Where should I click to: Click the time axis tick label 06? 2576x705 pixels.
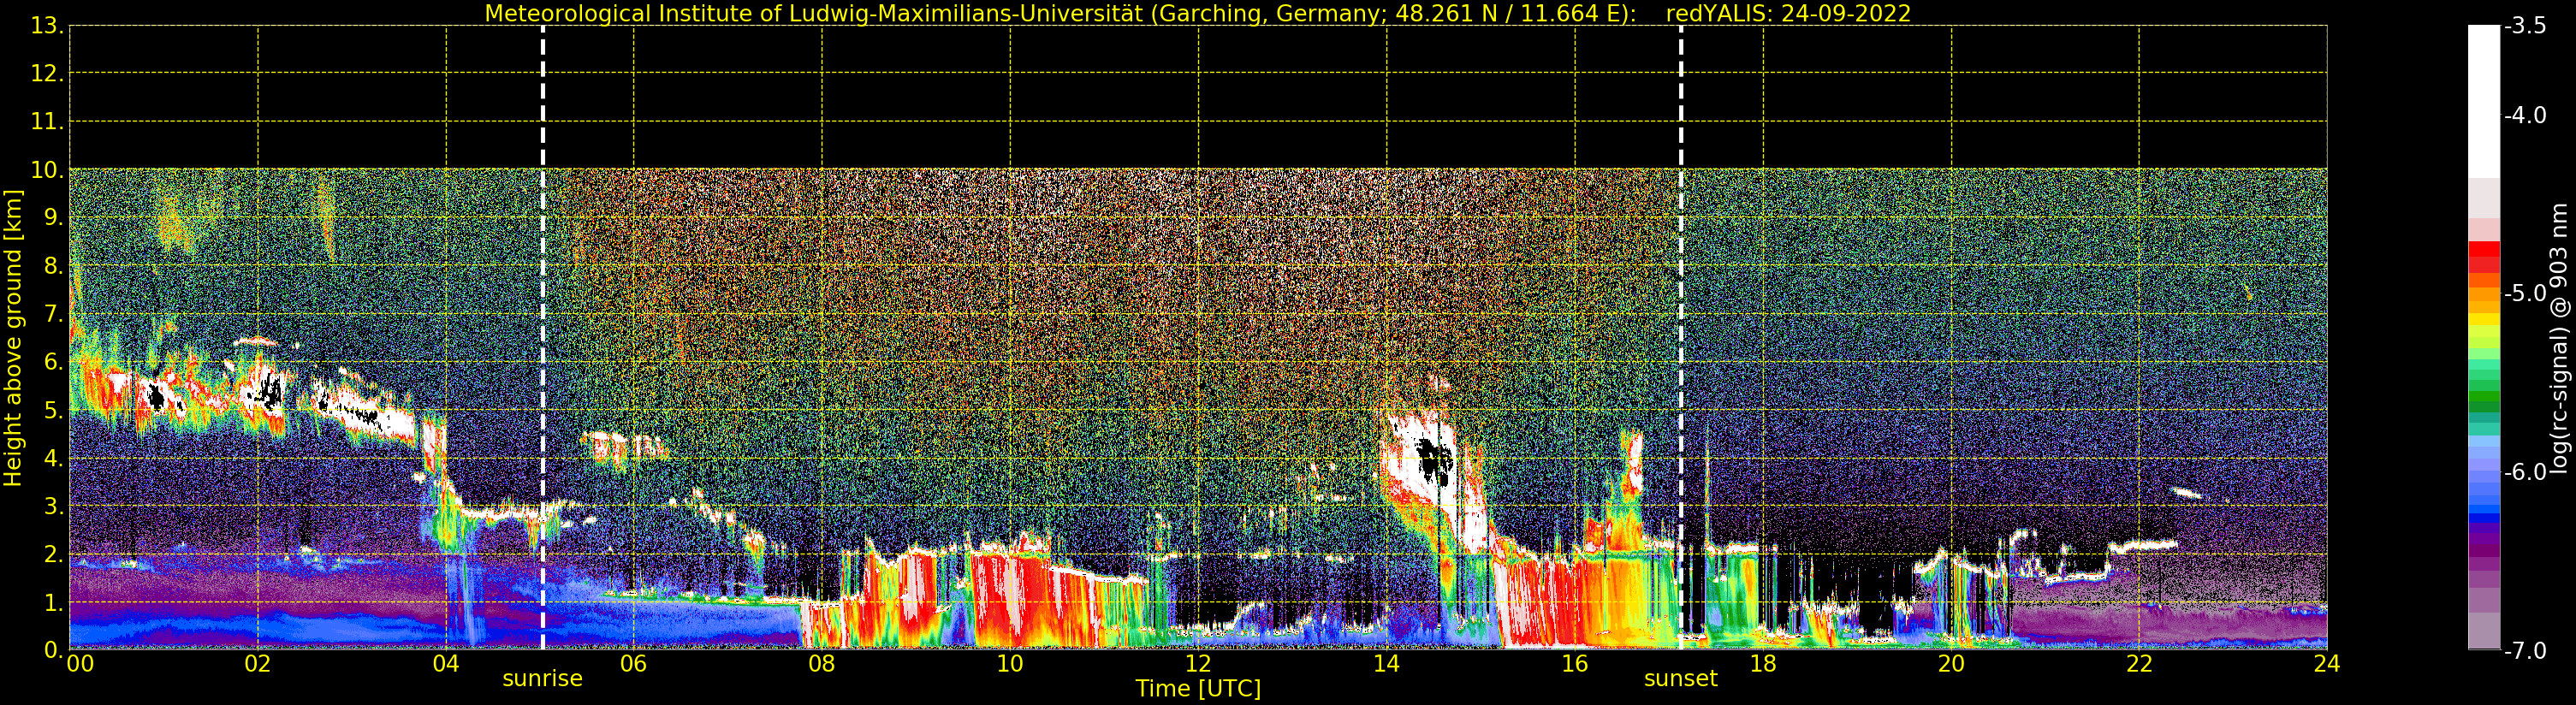tap(634, 664)
